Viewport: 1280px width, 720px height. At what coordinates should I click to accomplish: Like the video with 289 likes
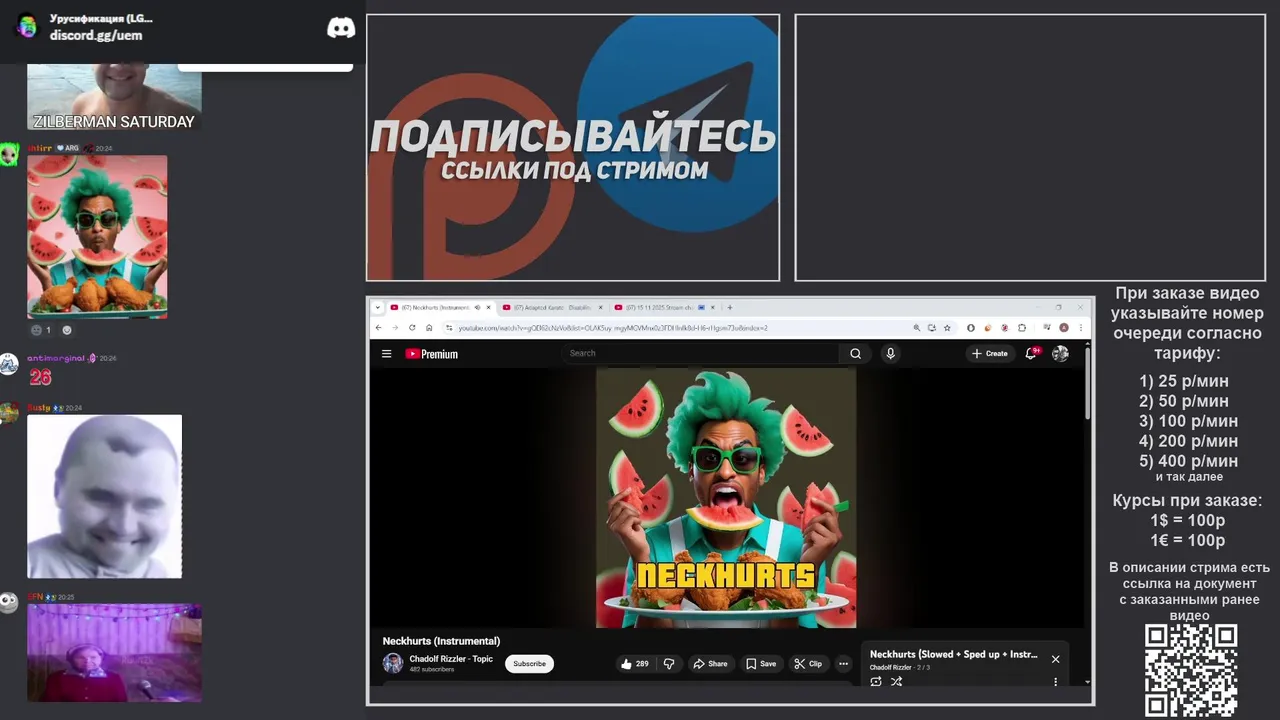point(634,663)
